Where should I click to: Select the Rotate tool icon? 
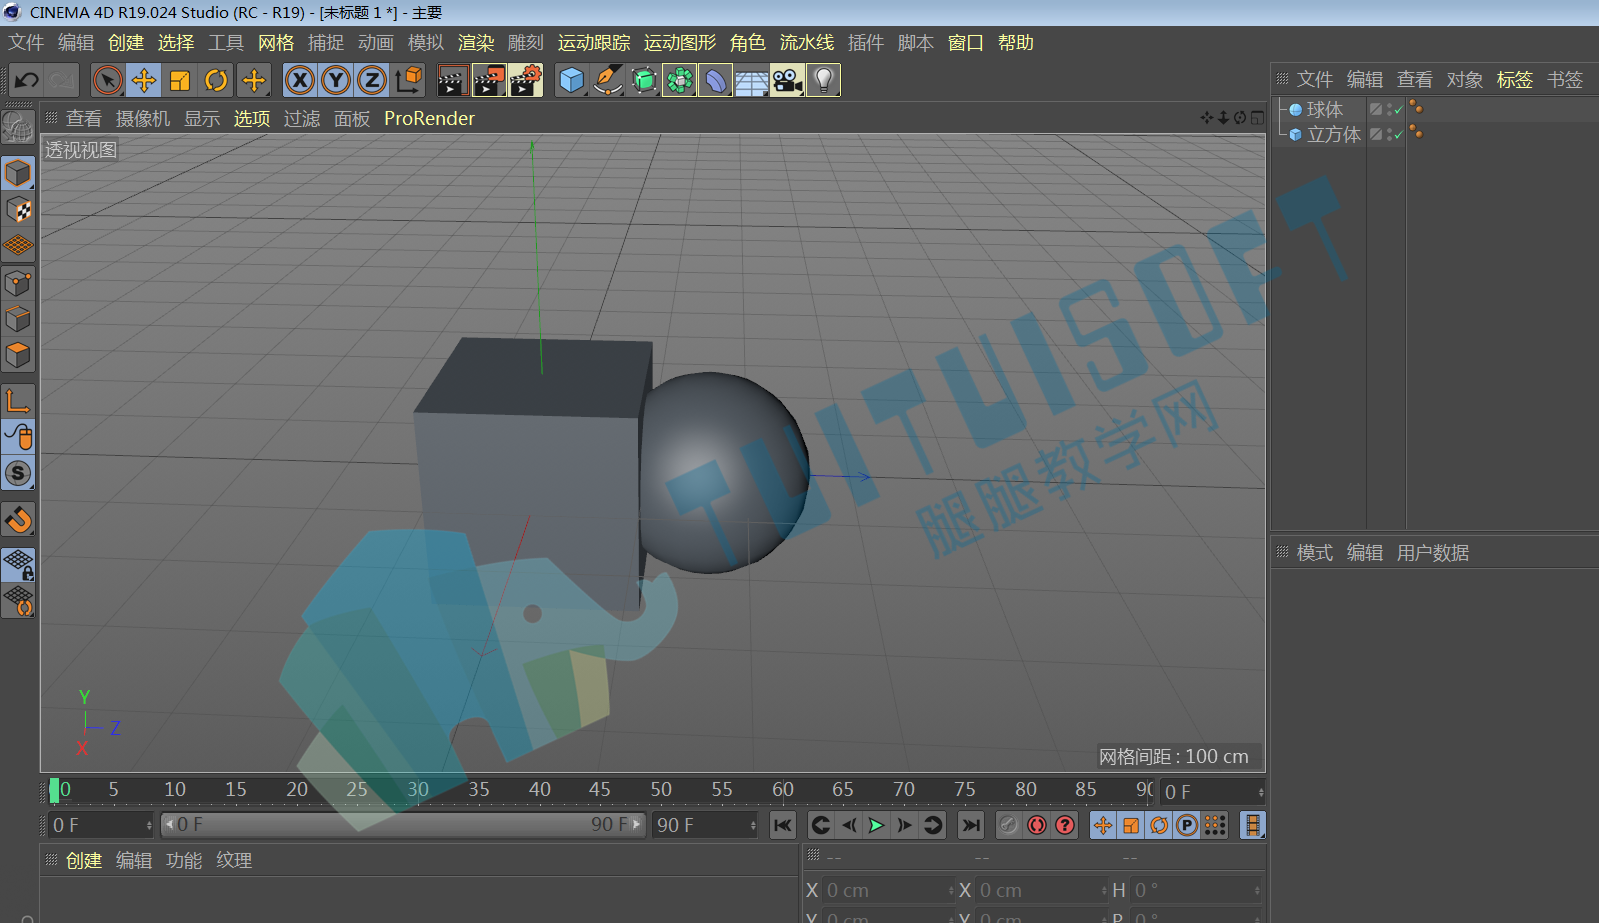pos(216,80)
